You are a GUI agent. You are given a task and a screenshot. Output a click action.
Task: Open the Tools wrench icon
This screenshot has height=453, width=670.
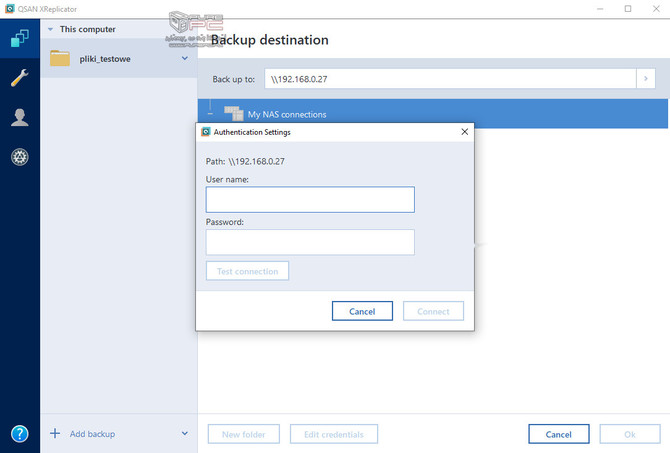pyautogui.click(x=20, y=79)
